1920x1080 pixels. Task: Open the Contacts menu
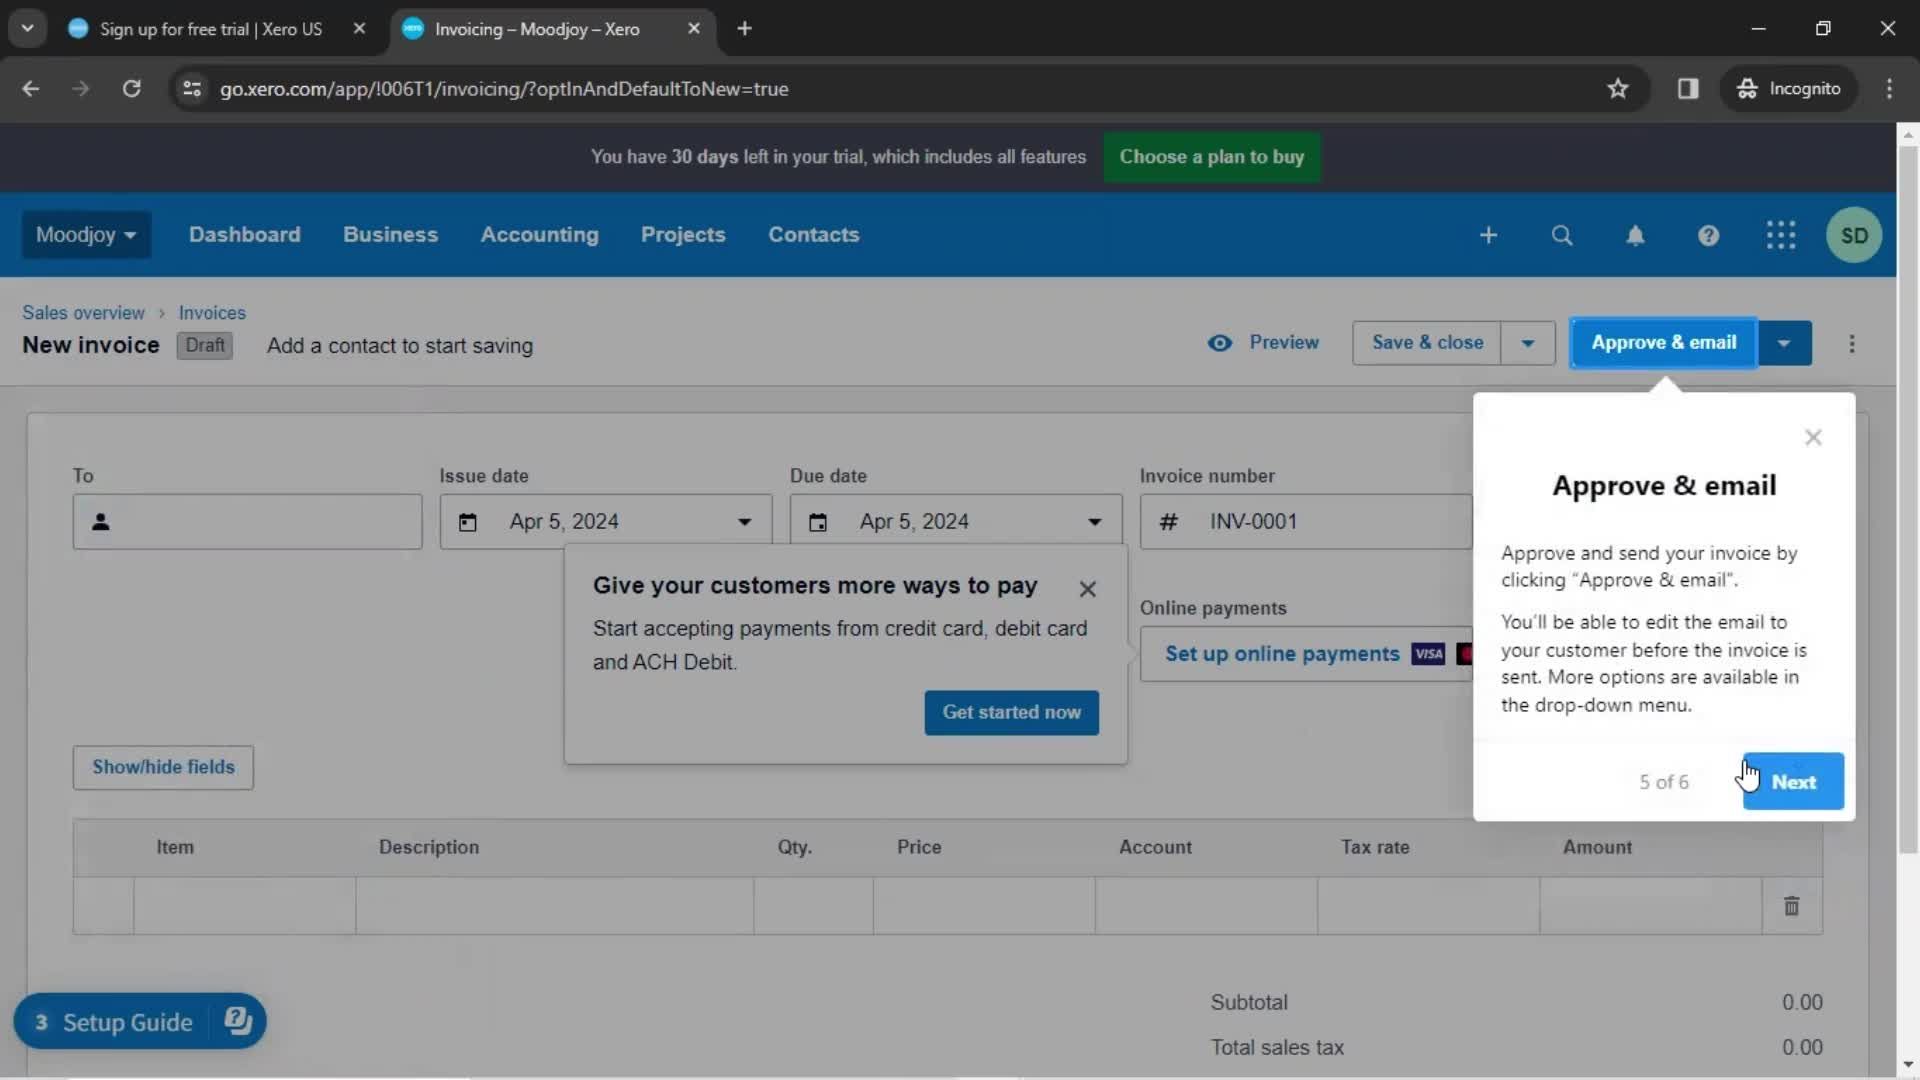[x=813, y=235]
